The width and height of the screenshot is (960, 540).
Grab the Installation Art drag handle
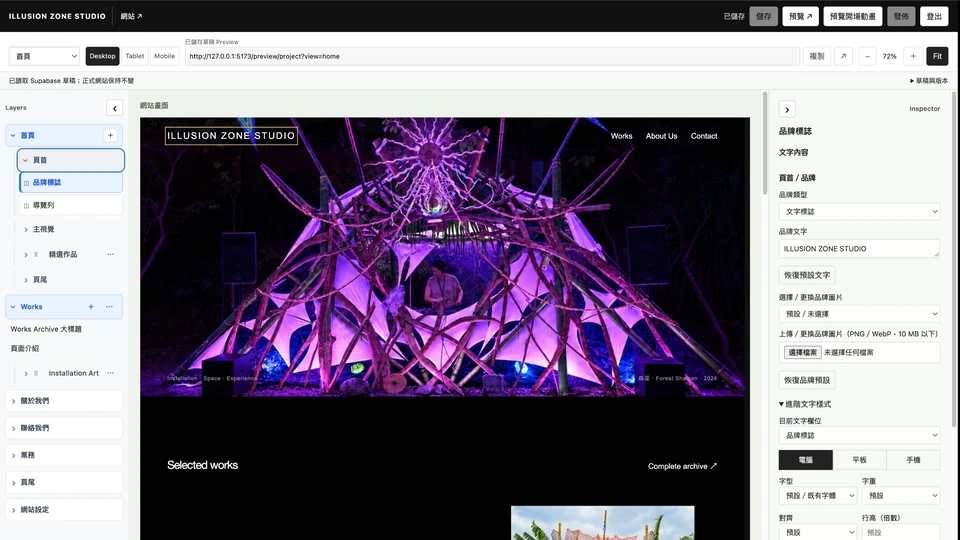[36, 373]
